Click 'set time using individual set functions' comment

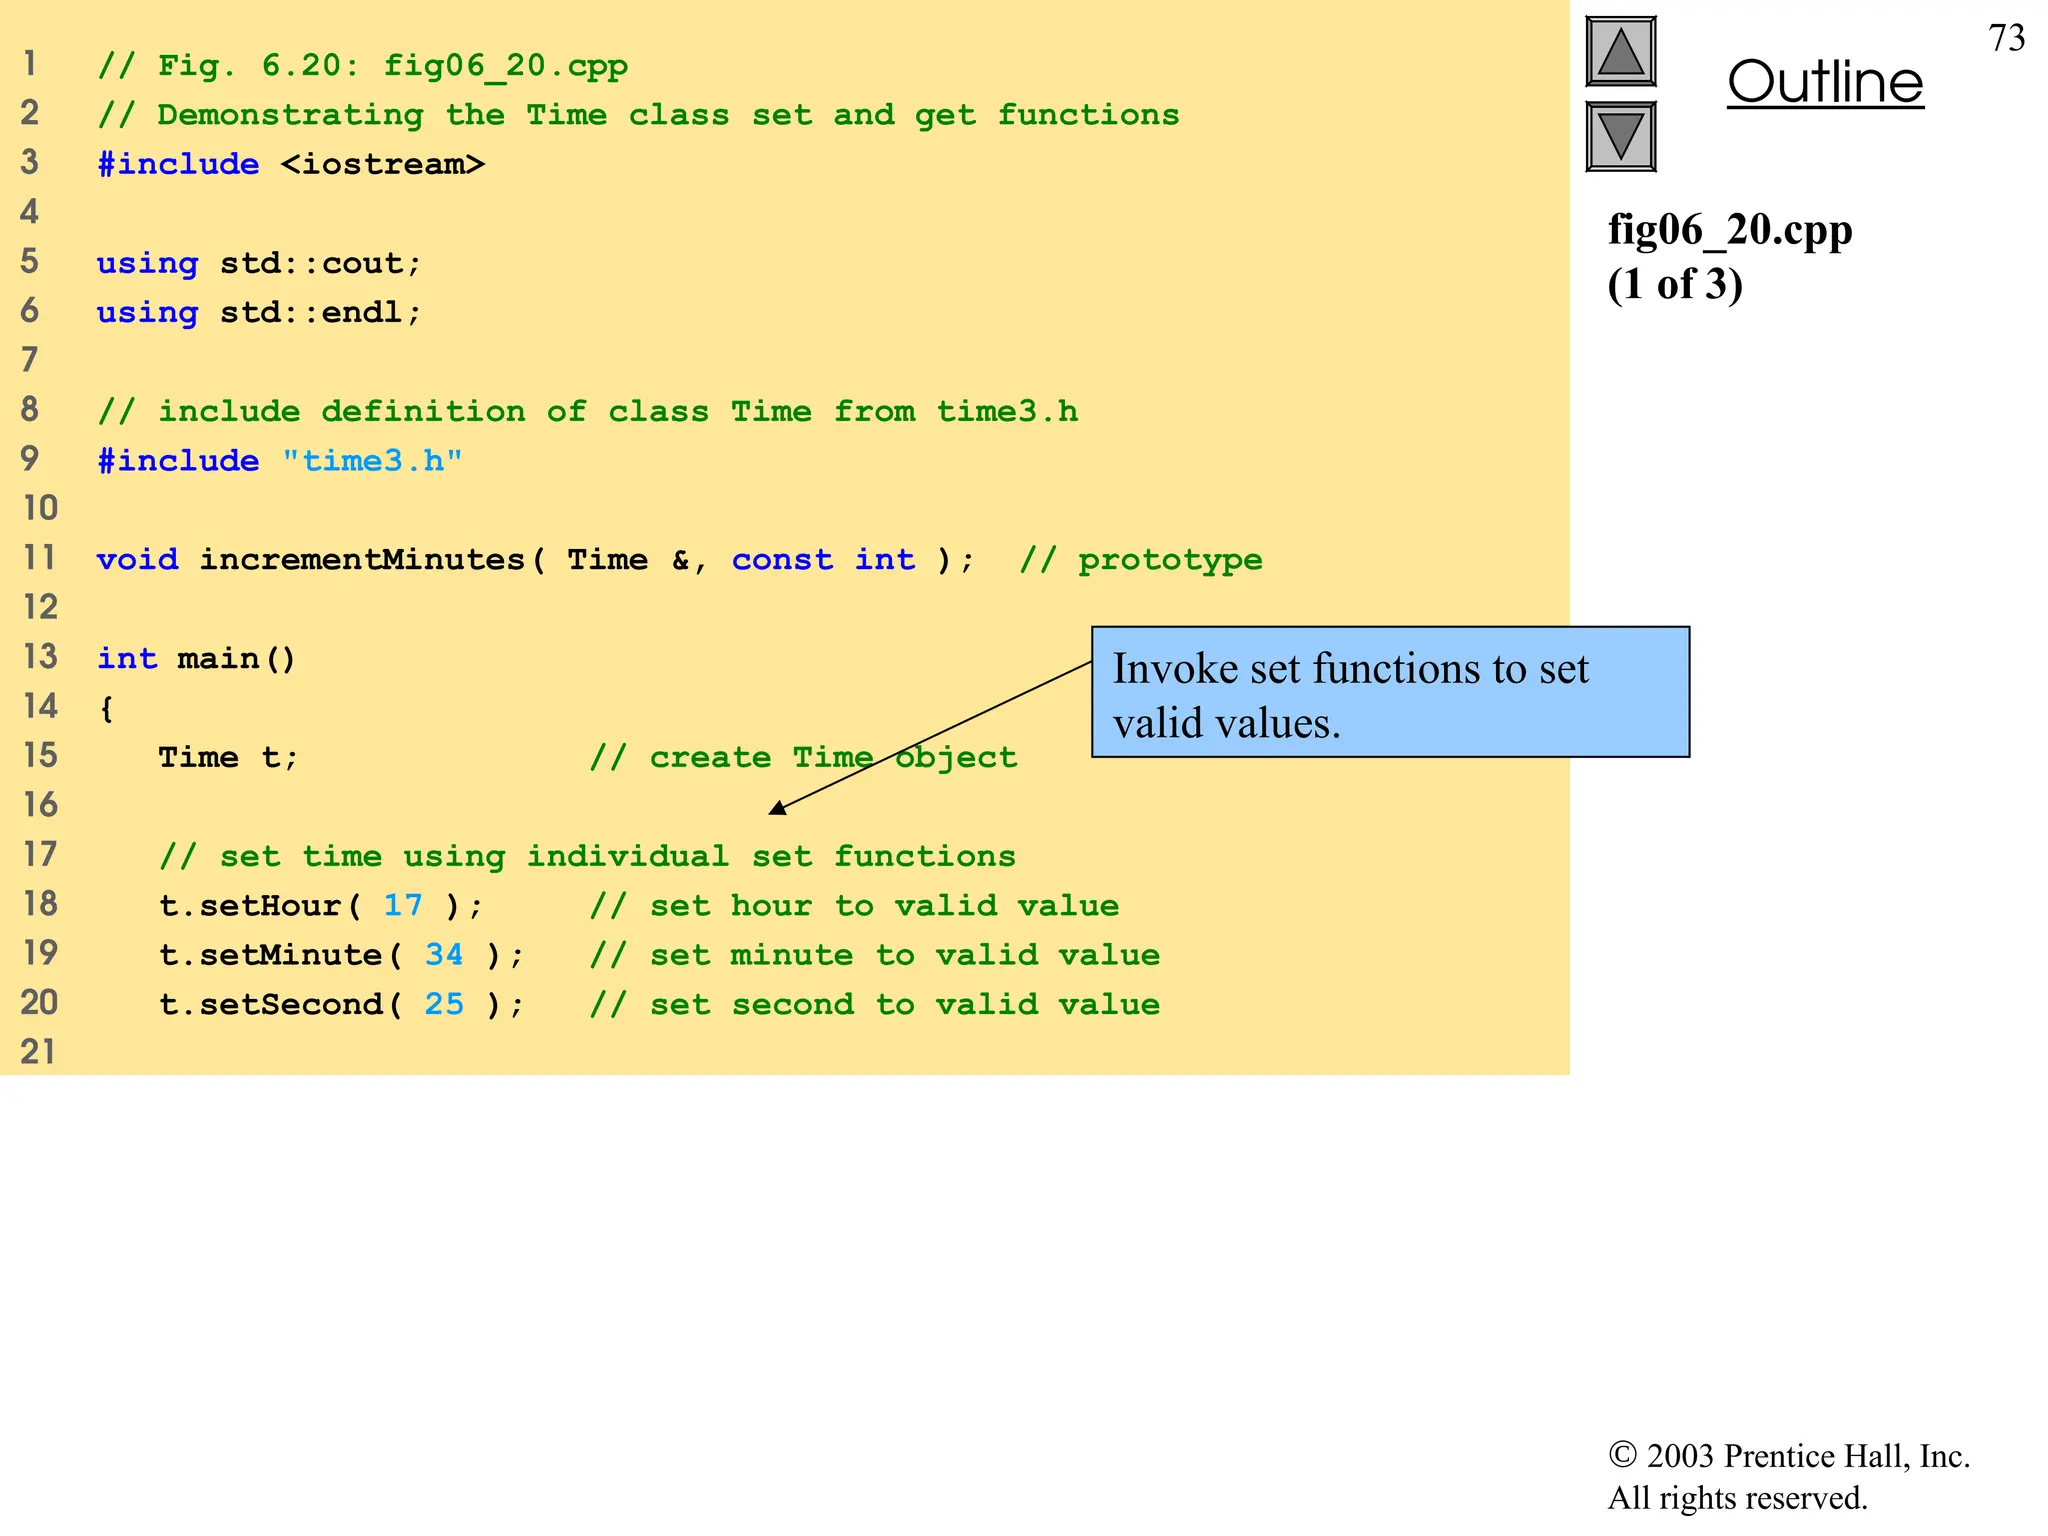pyautogui.click(x=587, y=857)
